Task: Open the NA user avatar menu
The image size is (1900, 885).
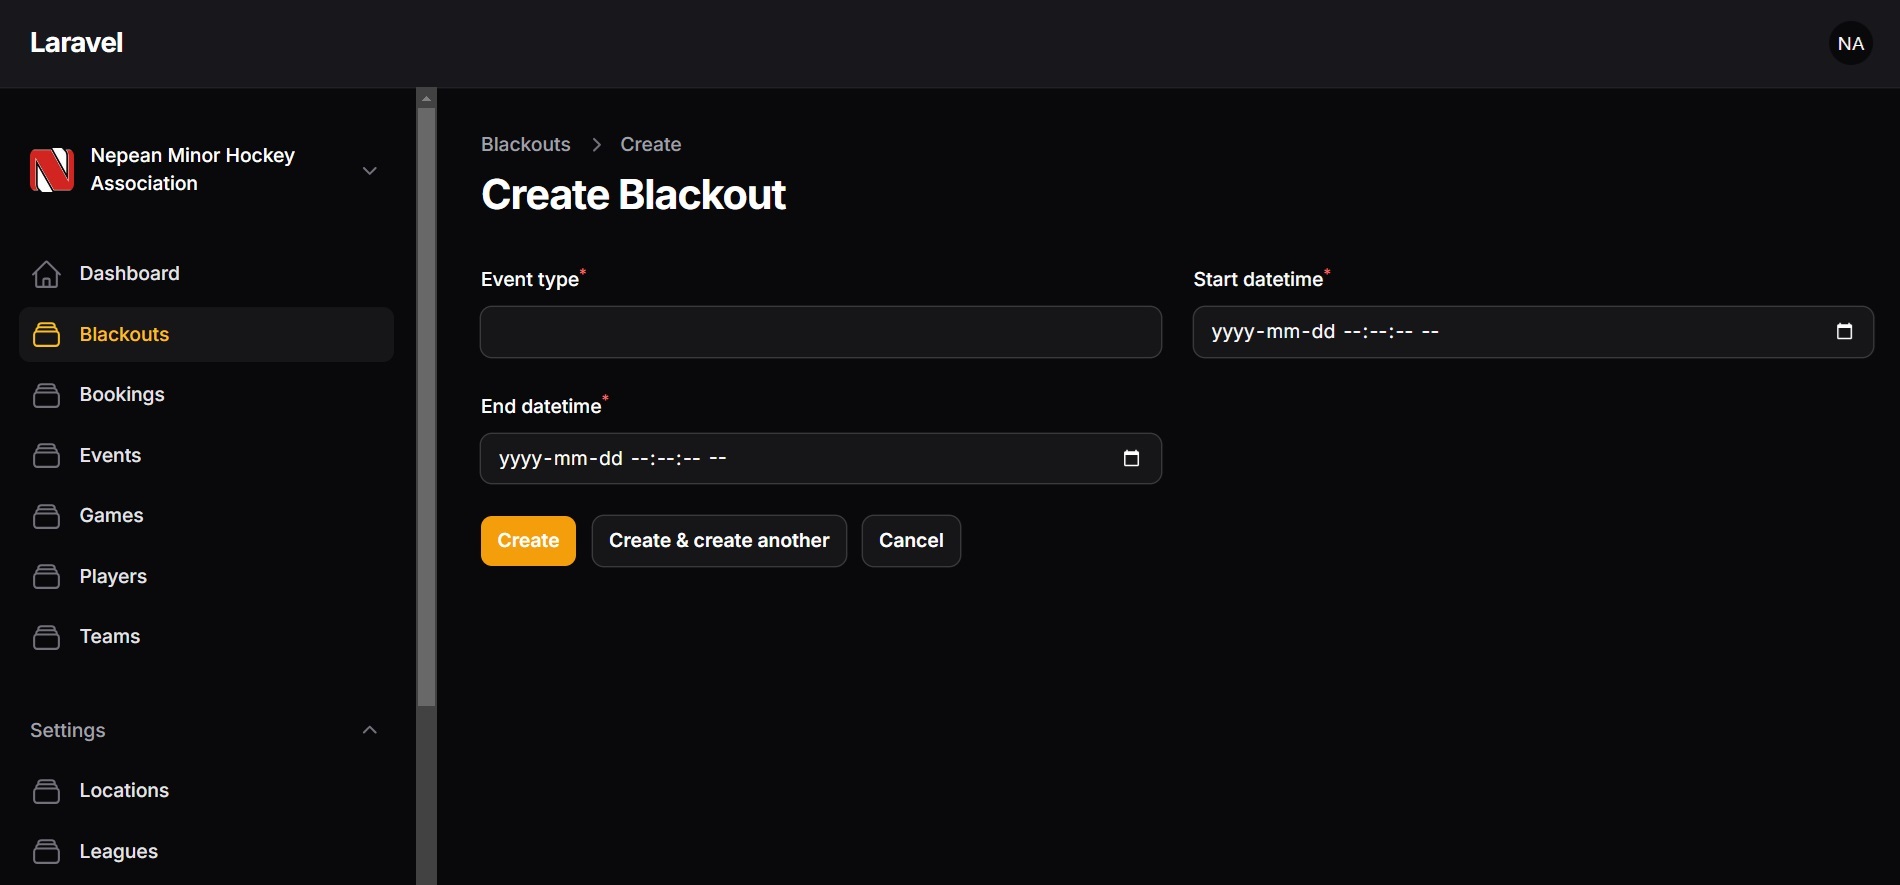Action: click(x=1850, y=44)
